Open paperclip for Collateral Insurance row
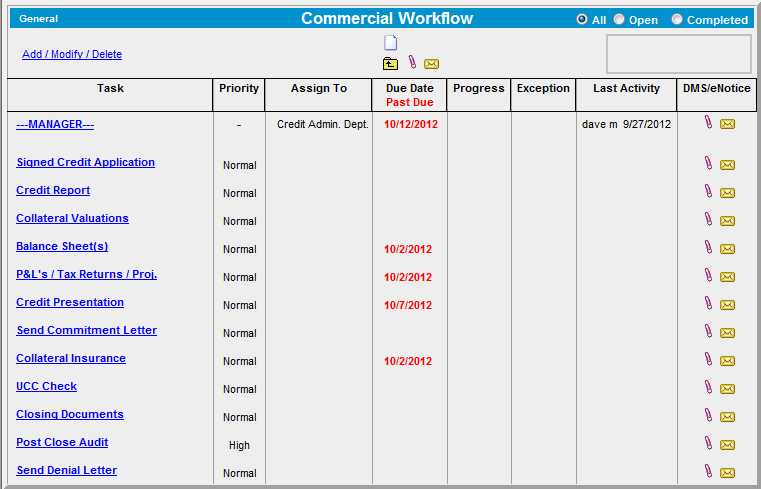Viewport: 761px width, 489px height. tap(709, 359)
